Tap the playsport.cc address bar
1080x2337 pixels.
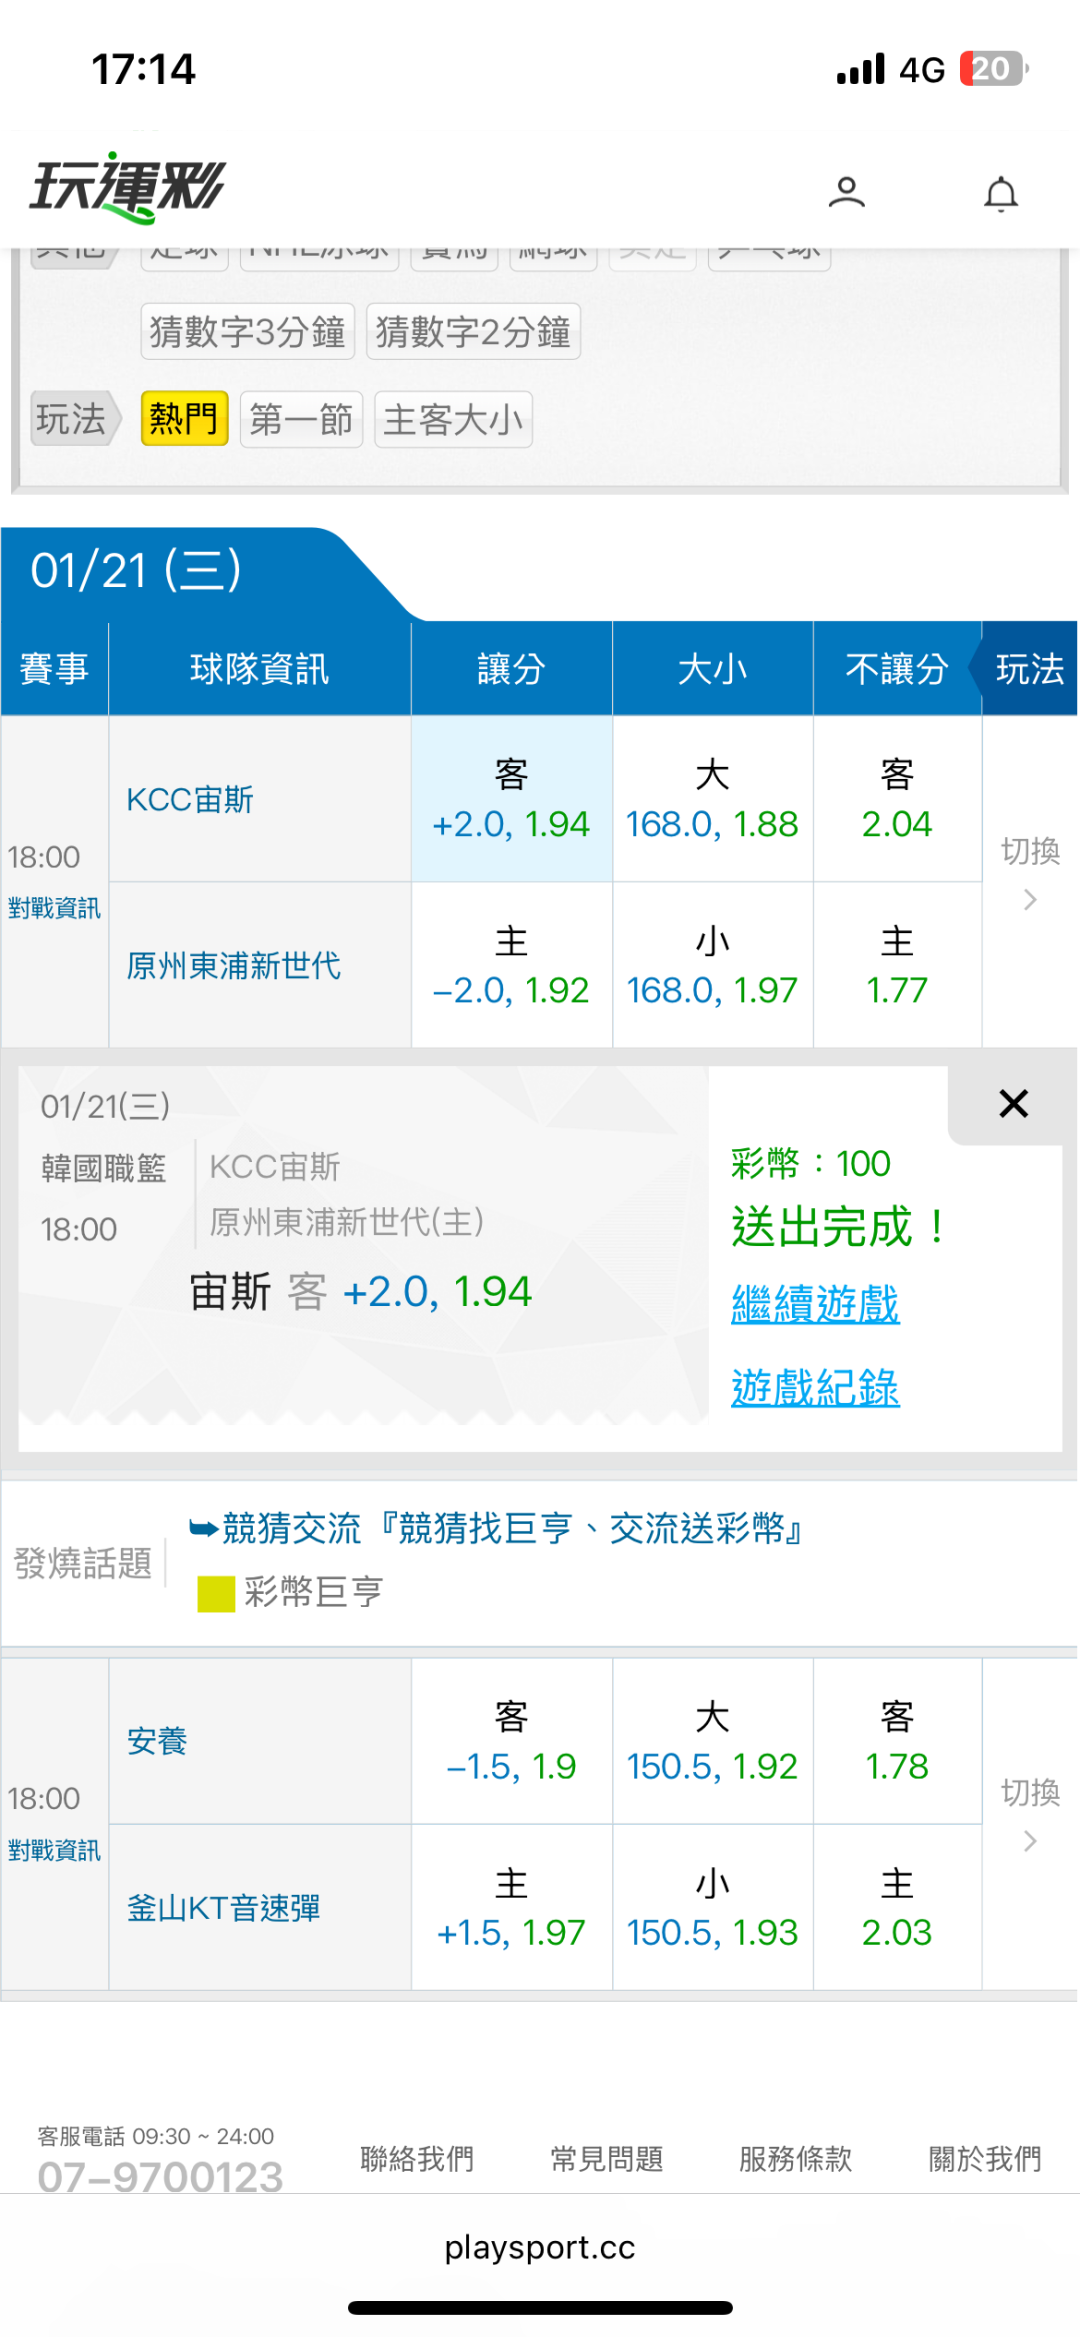540,2247
